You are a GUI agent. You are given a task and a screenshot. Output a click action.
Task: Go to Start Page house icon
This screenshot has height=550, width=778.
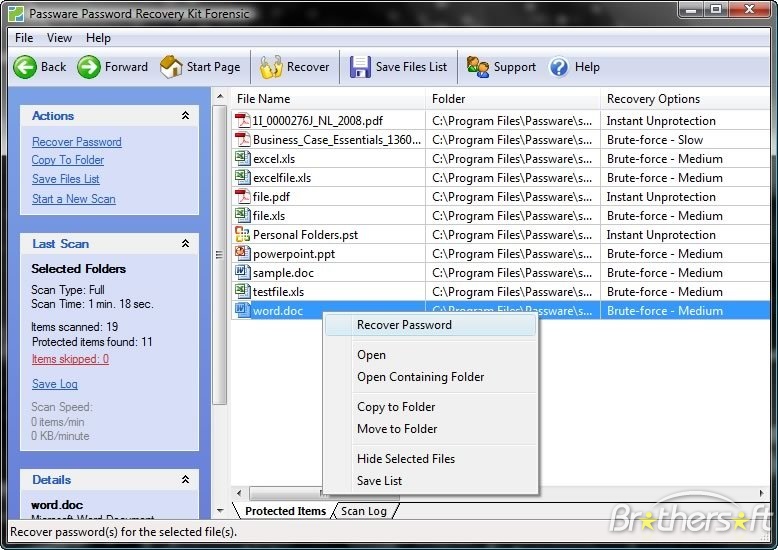pos(171,67)
